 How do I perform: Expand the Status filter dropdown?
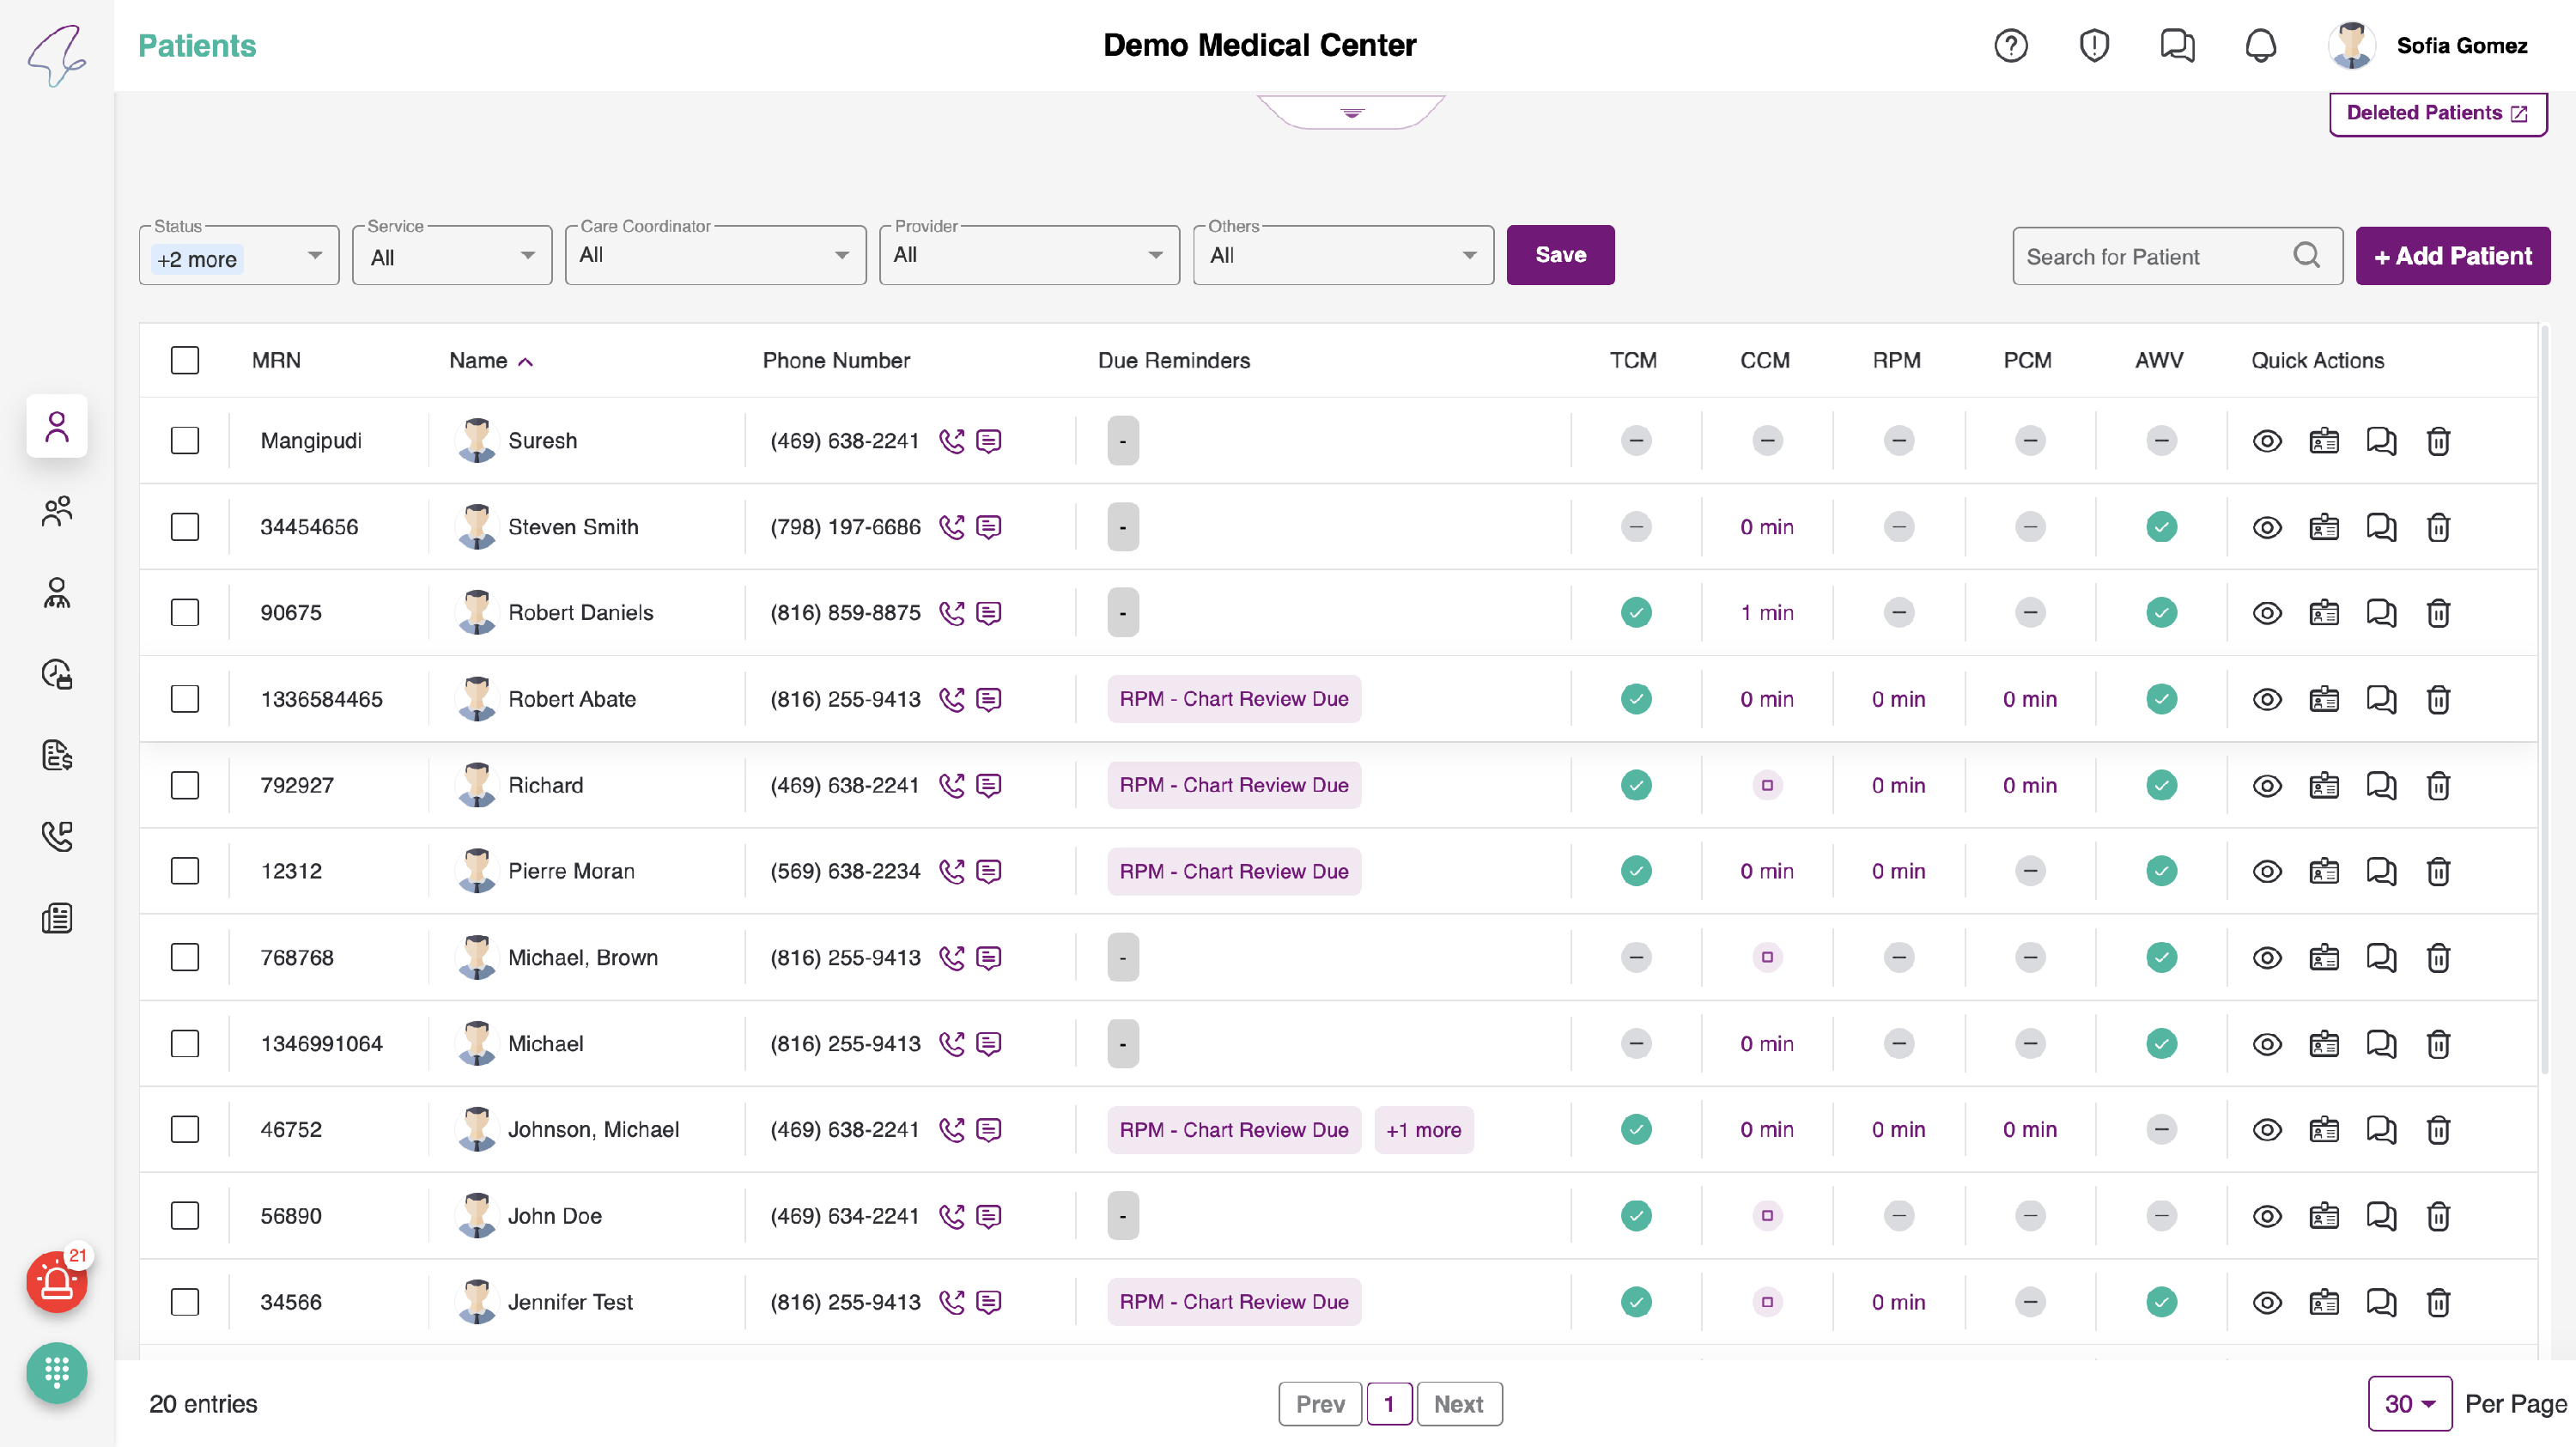(314, 256)
